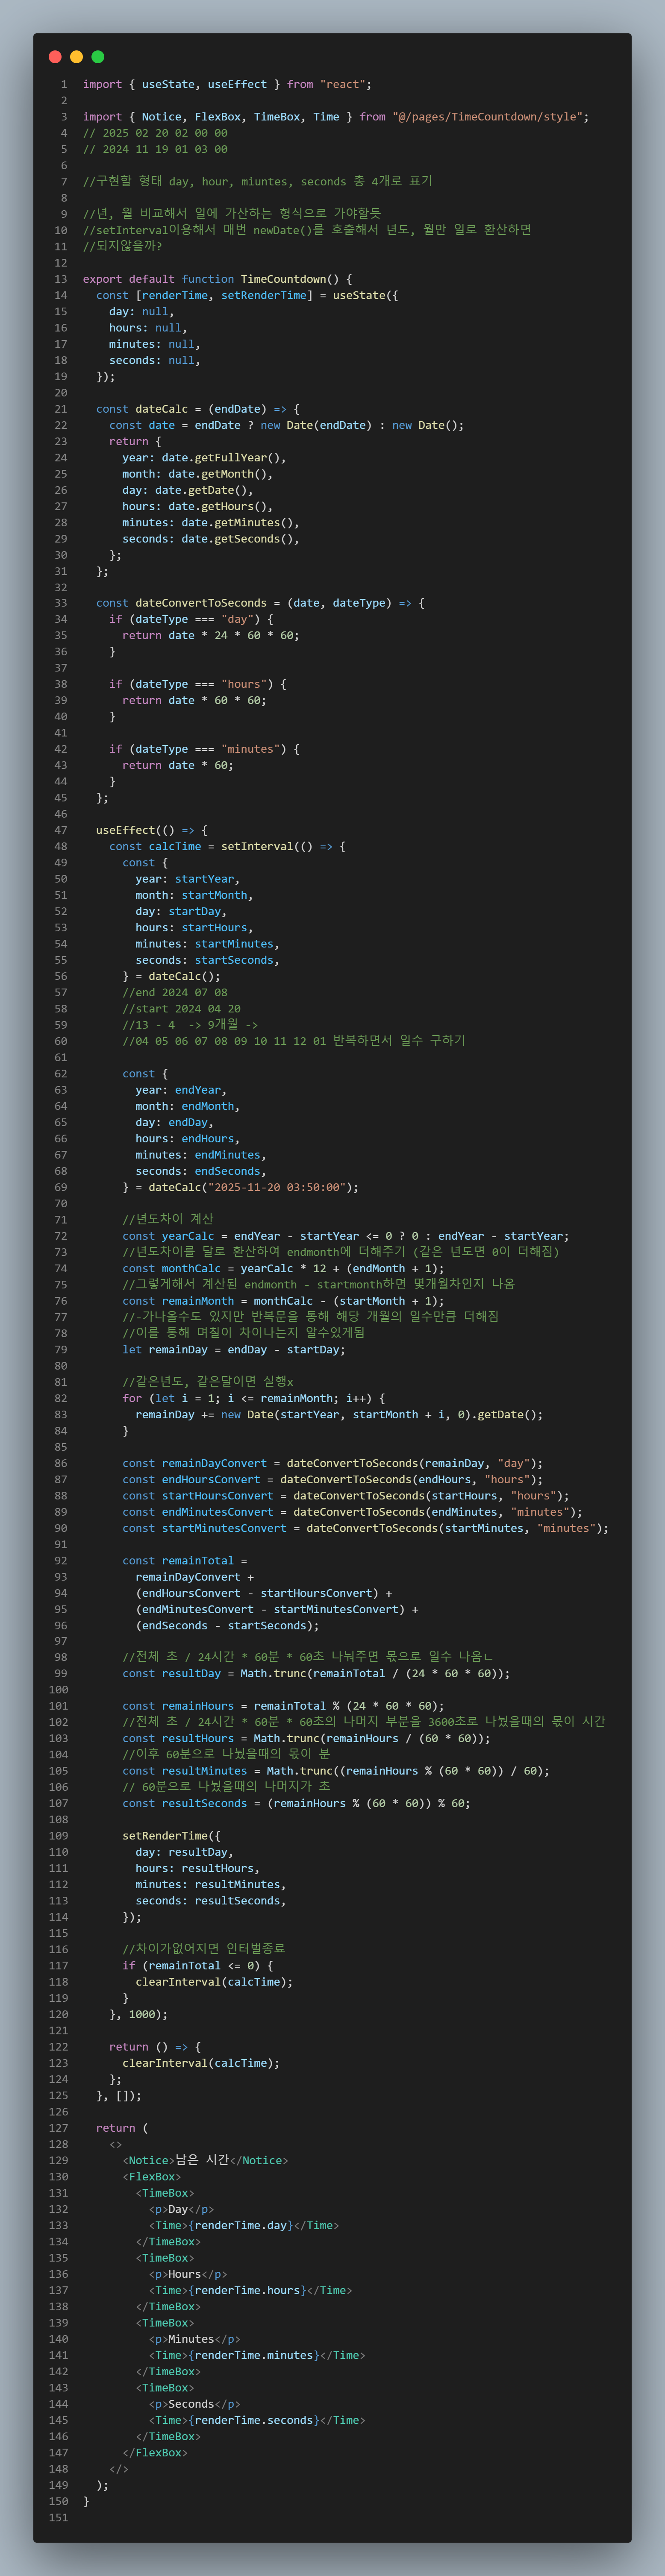665x2576 pixels.
Task: Click the green maximize dot
Action: (98, 57)
